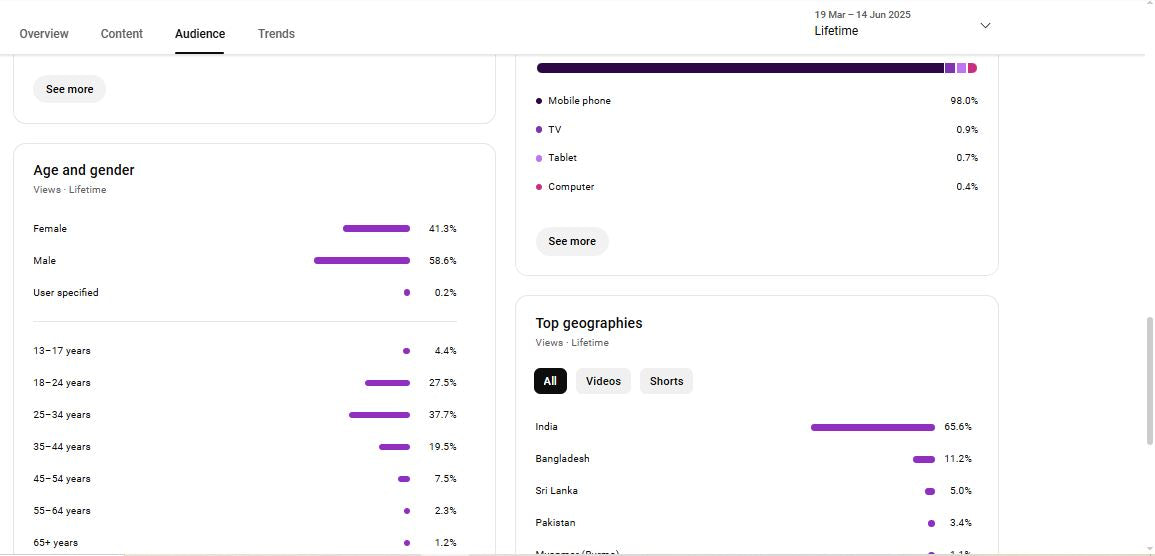Click See more under device type list
The width and height of the screenshot is (1155, 556).
click(572, 241)
